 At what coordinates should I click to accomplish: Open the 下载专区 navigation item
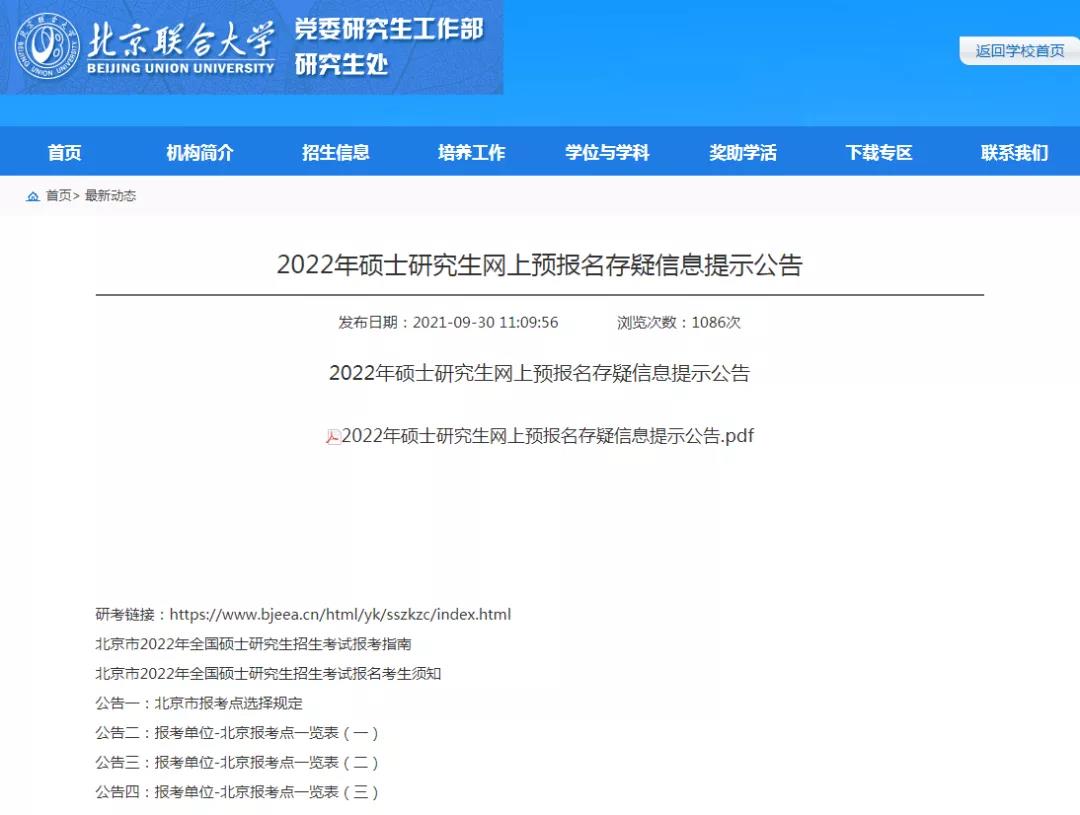click(879, 152)
